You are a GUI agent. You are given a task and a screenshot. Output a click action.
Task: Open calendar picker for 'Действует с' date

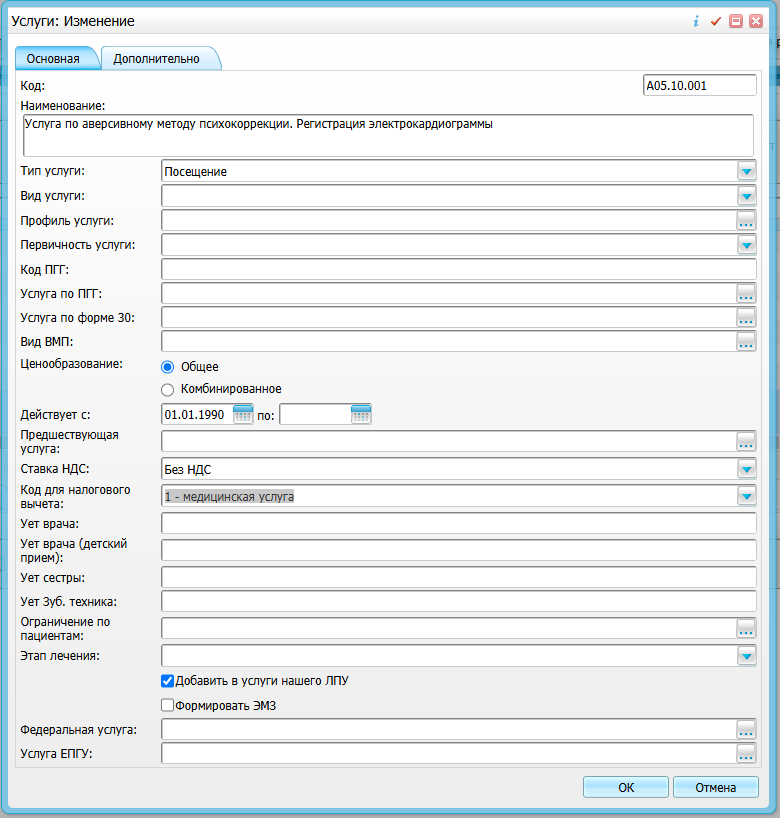click(x=243, y=414)
